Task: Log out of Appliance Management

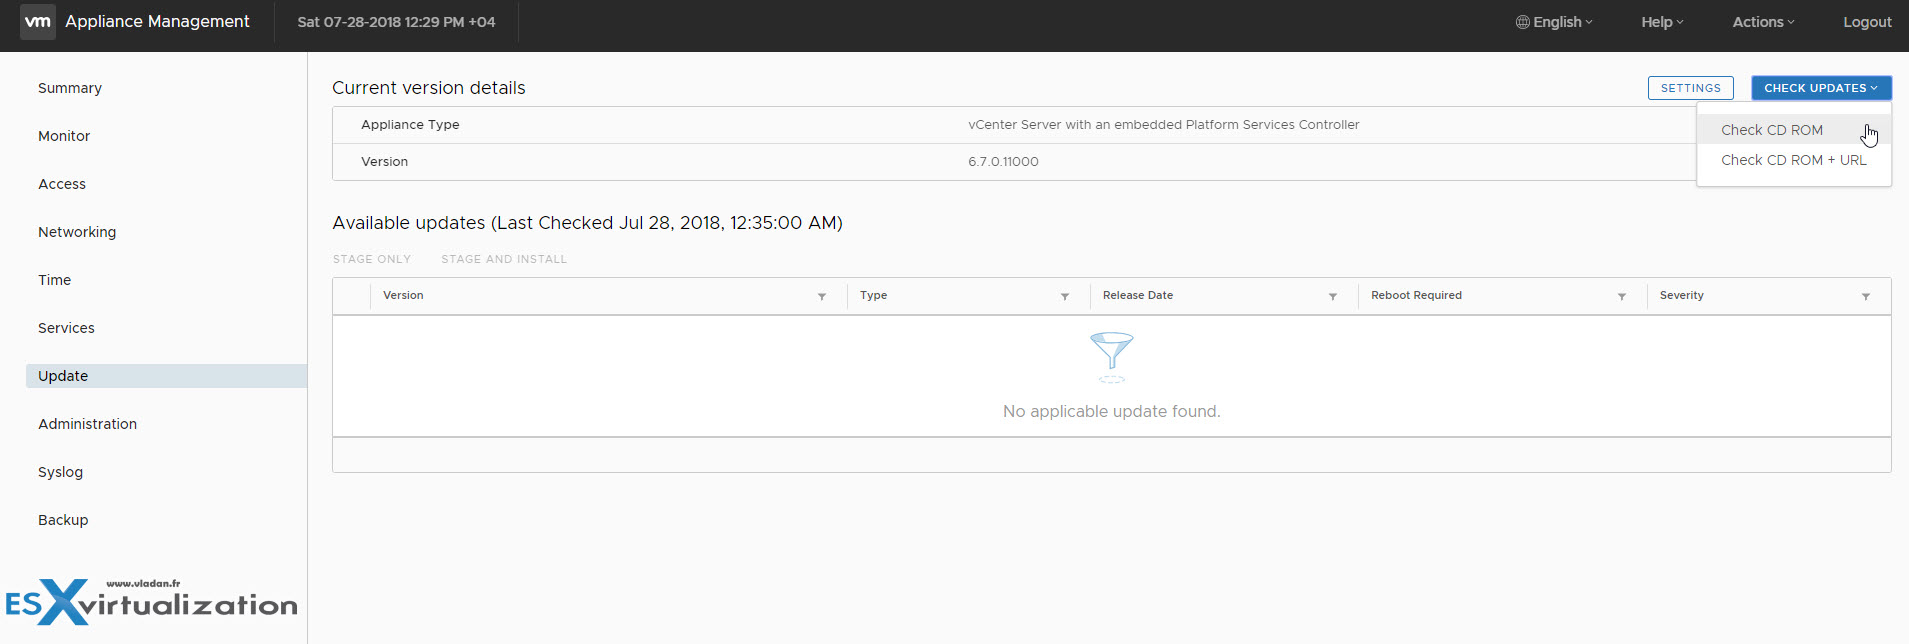Action: pos(1867,22)
